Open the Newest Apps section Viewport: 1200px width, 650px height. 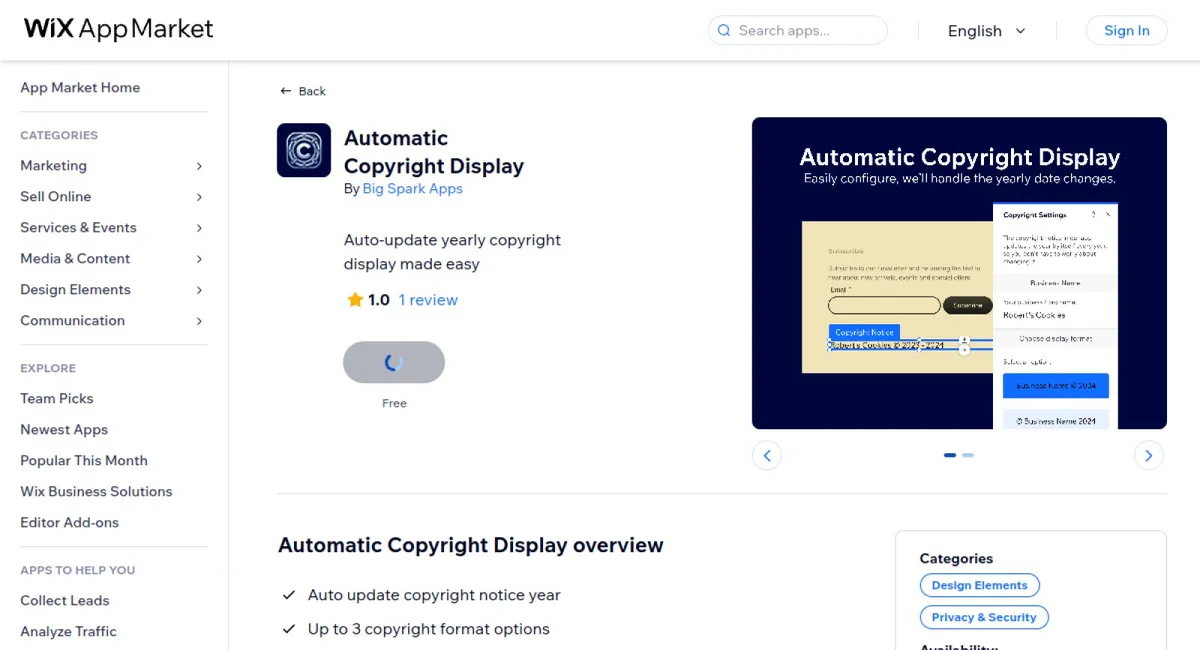[x=63, y=429]
